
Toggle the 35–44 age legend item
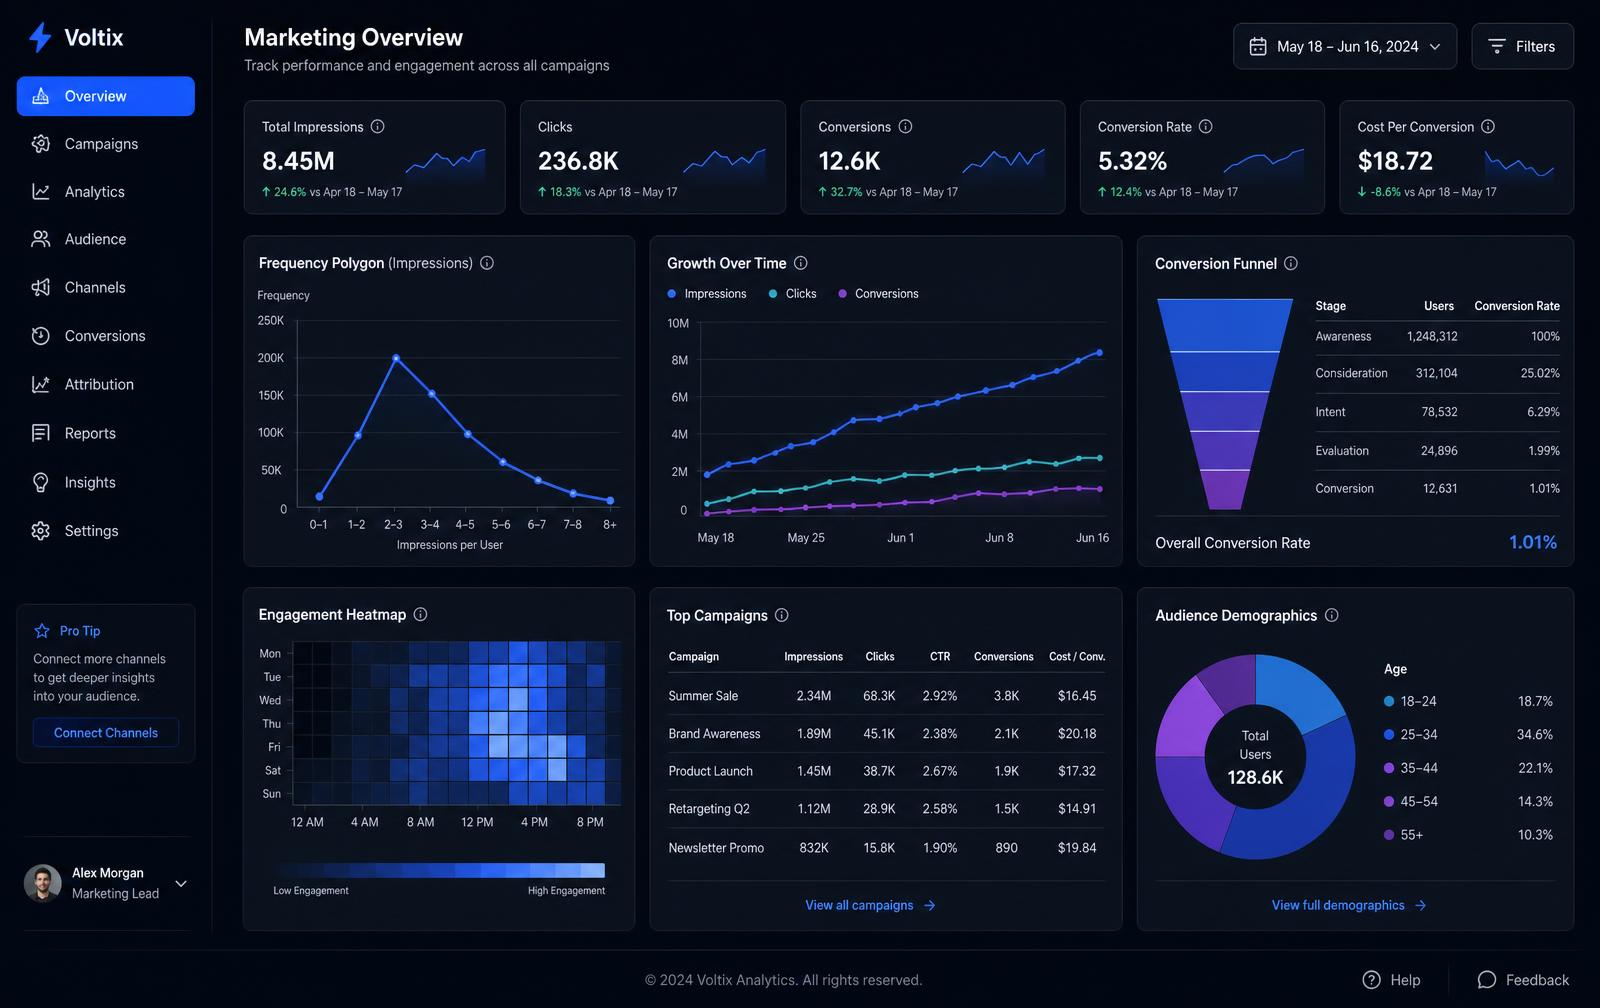1410,768
